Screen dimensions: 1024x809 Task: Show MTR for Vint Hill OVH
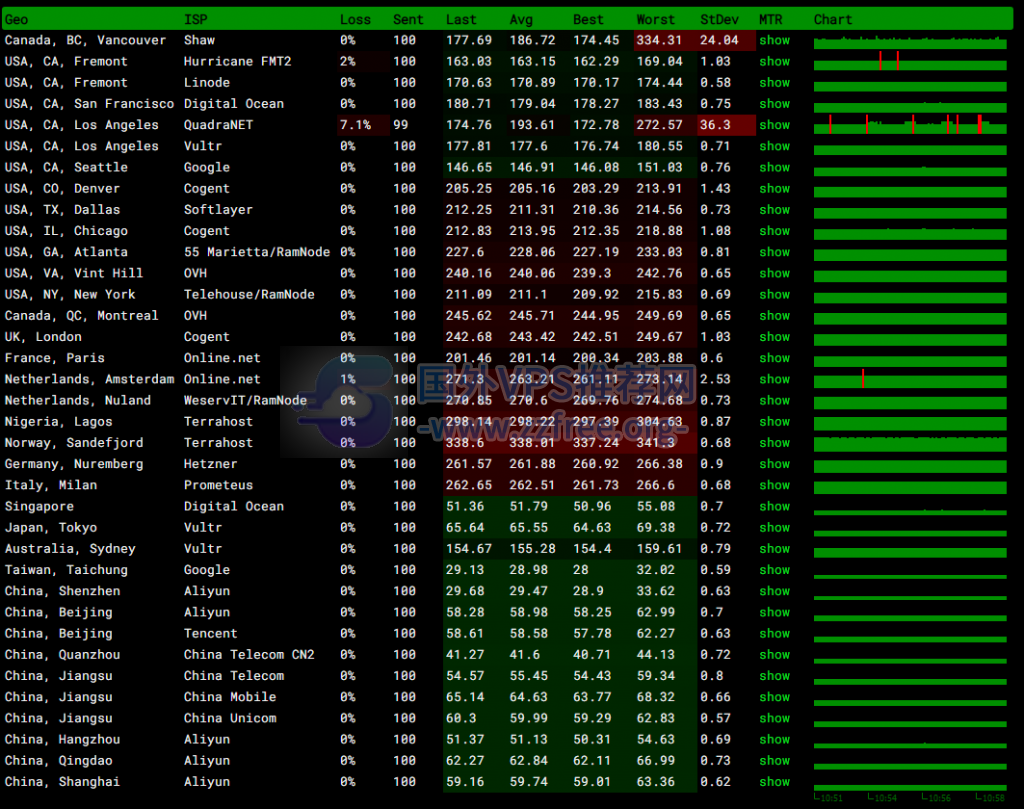coord(775,274)
